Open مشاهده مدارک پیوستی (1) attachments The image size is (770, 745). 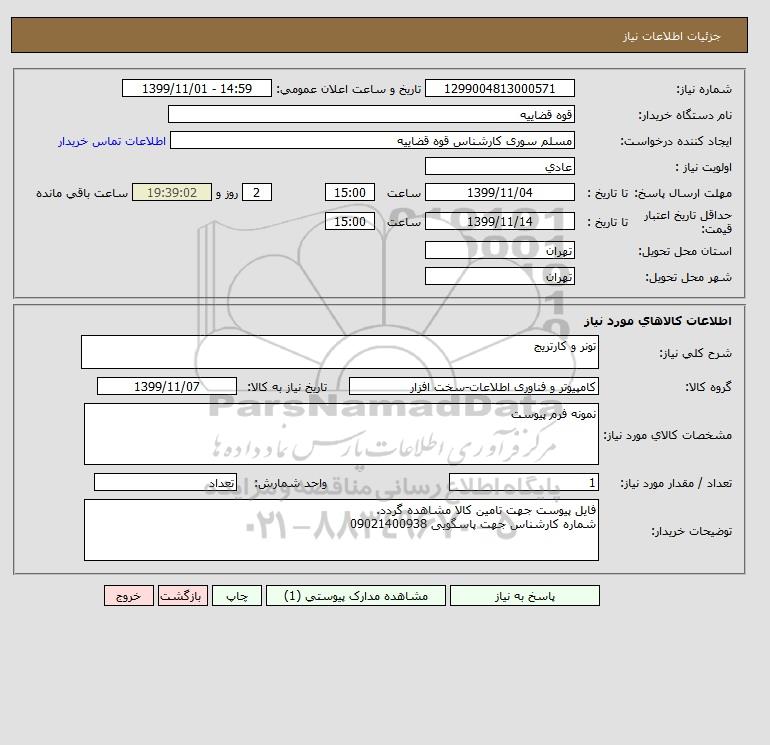click(x=356, y=596)
